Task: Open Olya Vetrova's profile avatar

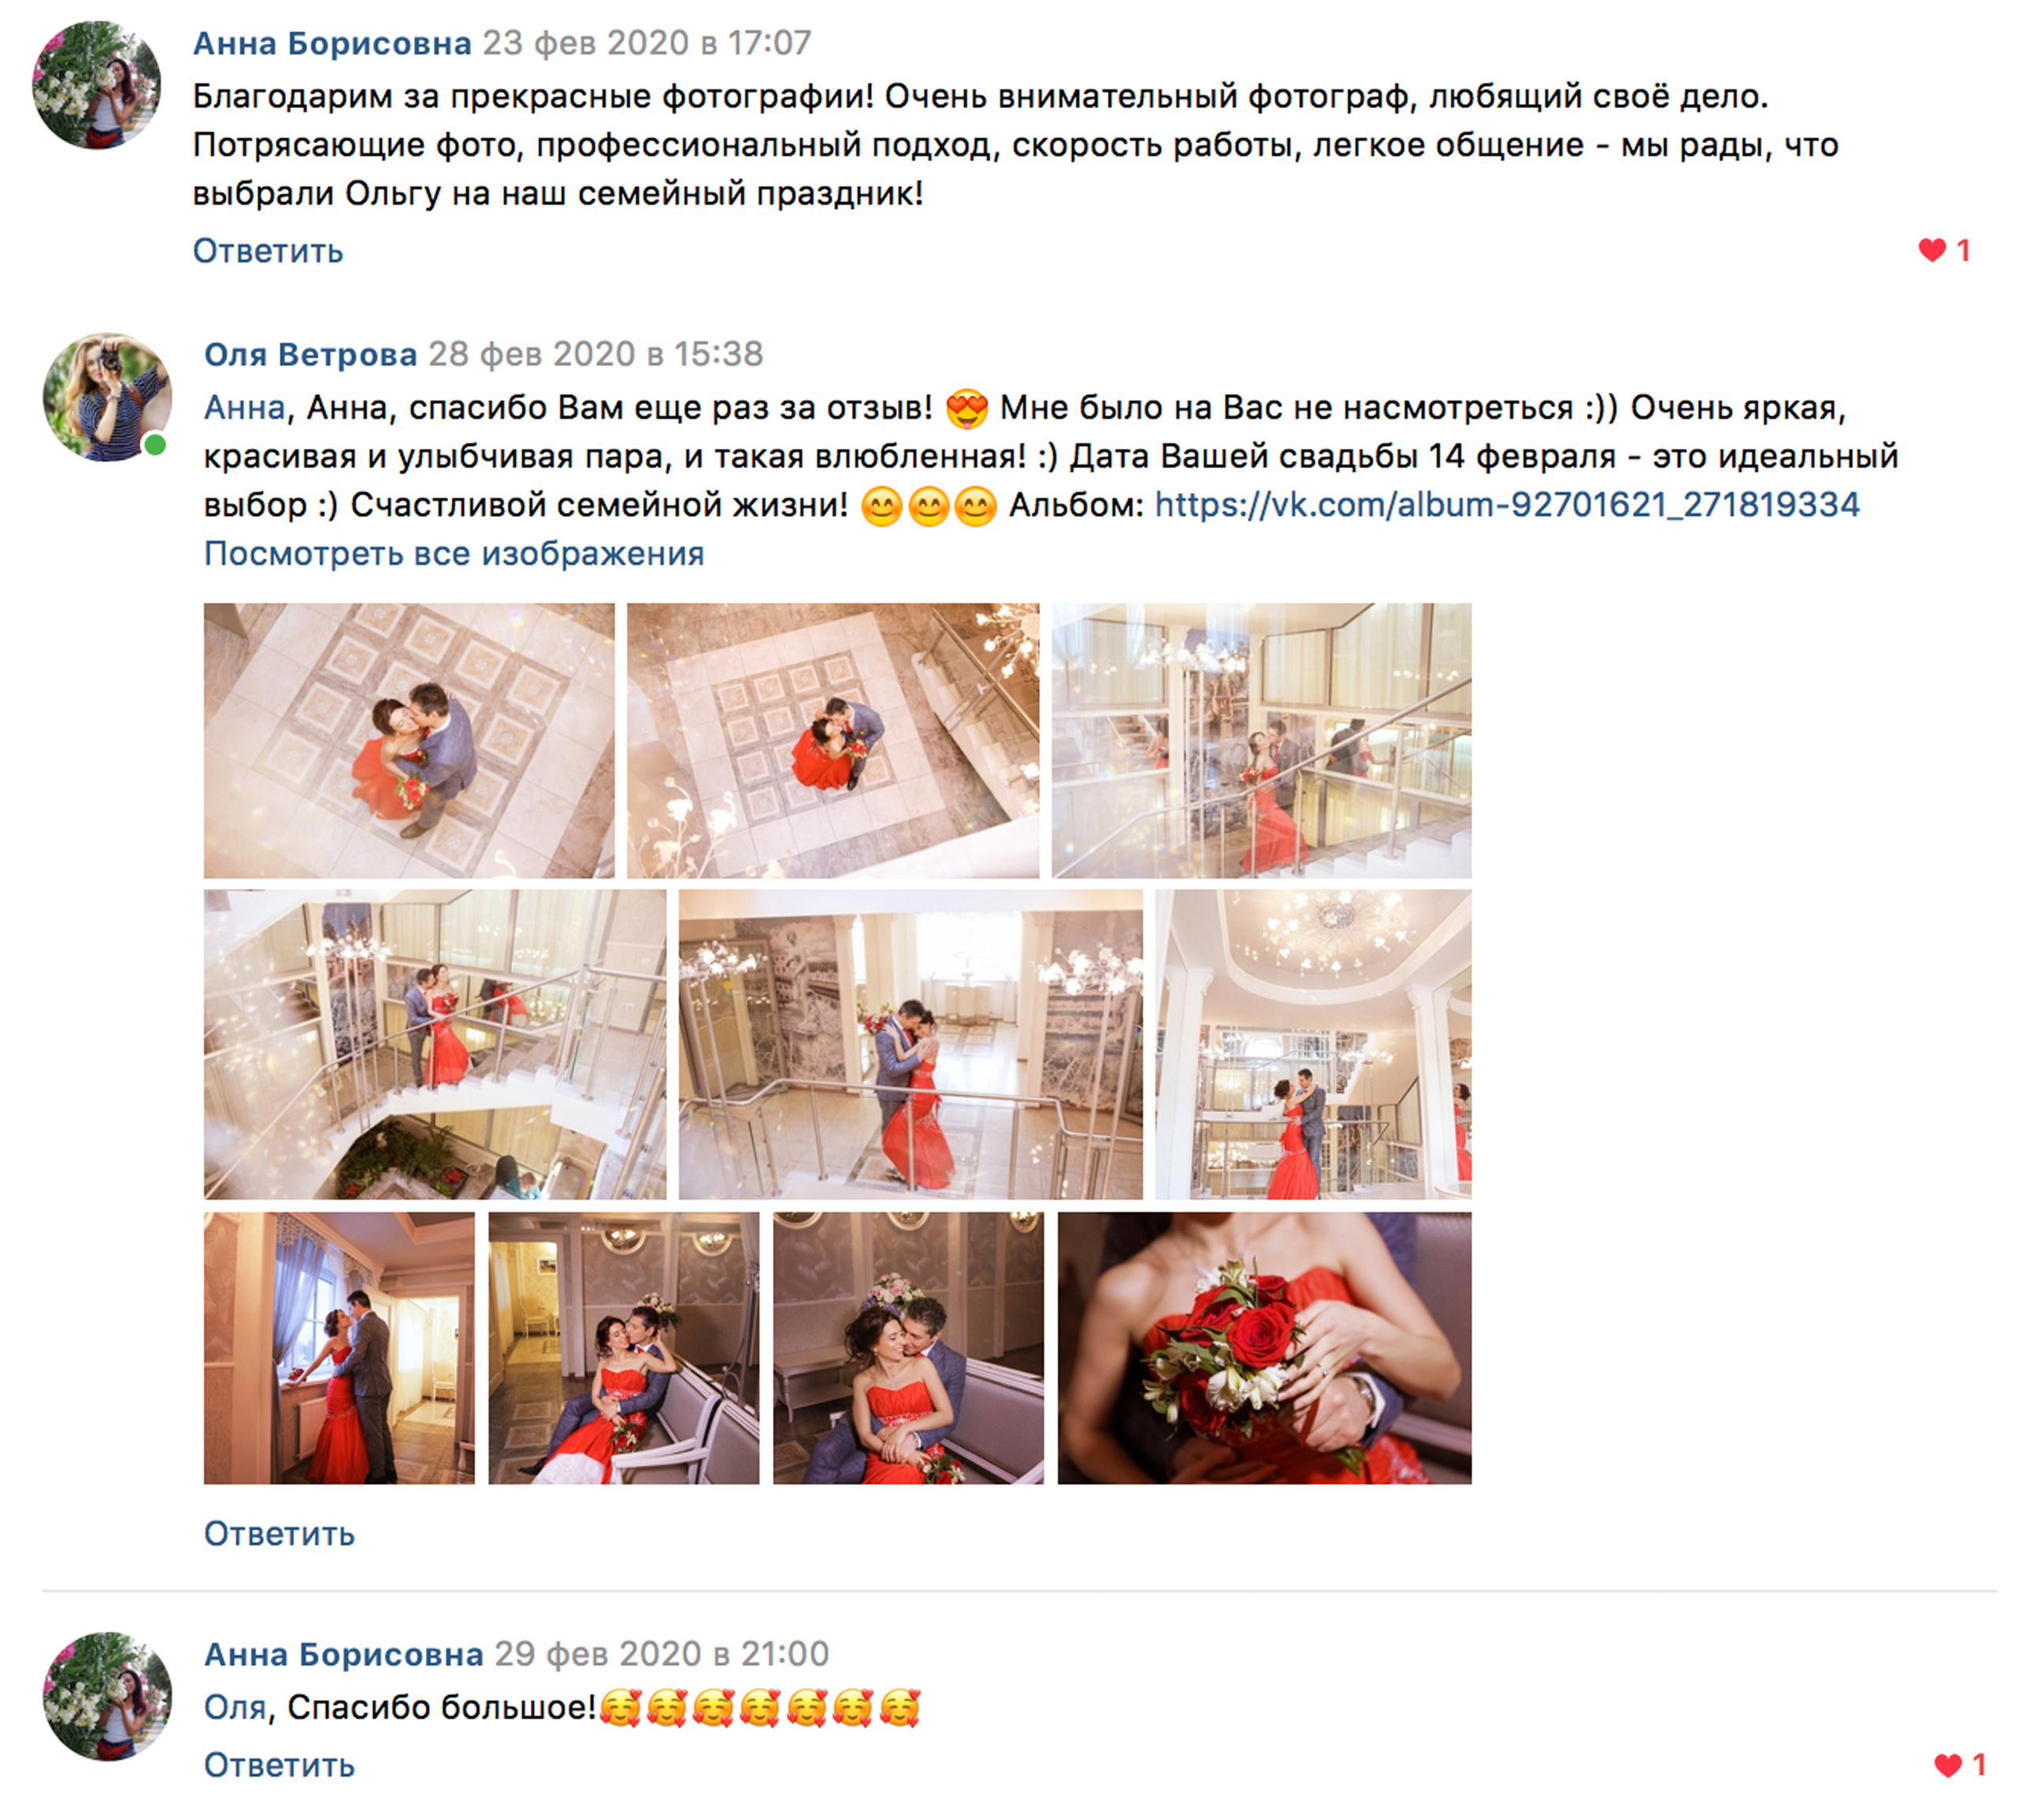Action: point(107,397)
